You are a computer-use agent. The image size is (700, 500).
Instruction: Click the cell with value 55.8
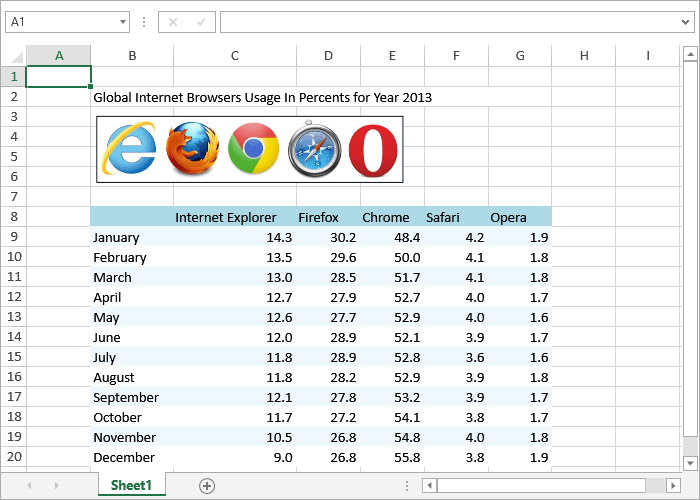392,457
